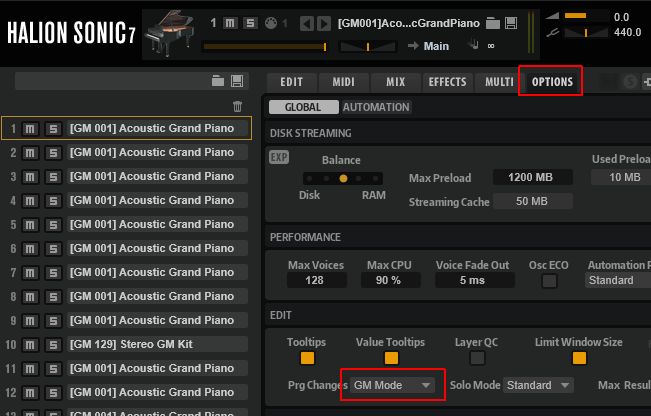The image size is (651, 416).
Task: Toggle the Tooltips checkbox
Action: point(307,358)
